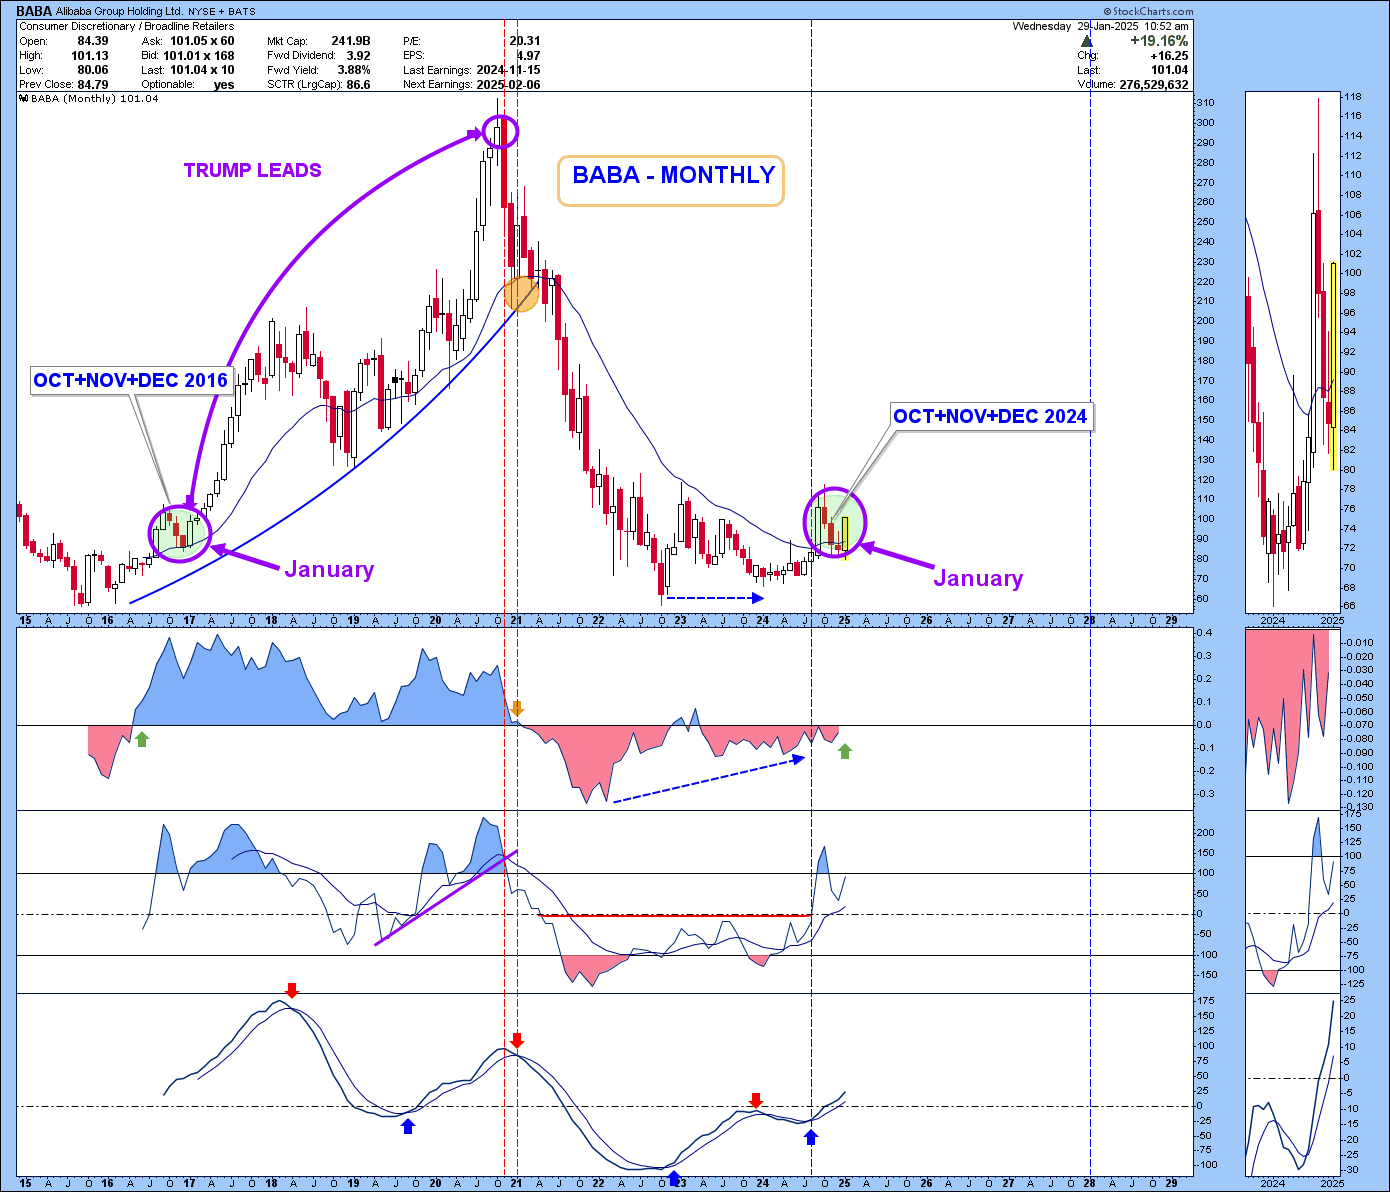Select the TRUMP LEADS text annotation

click(252, 171)
